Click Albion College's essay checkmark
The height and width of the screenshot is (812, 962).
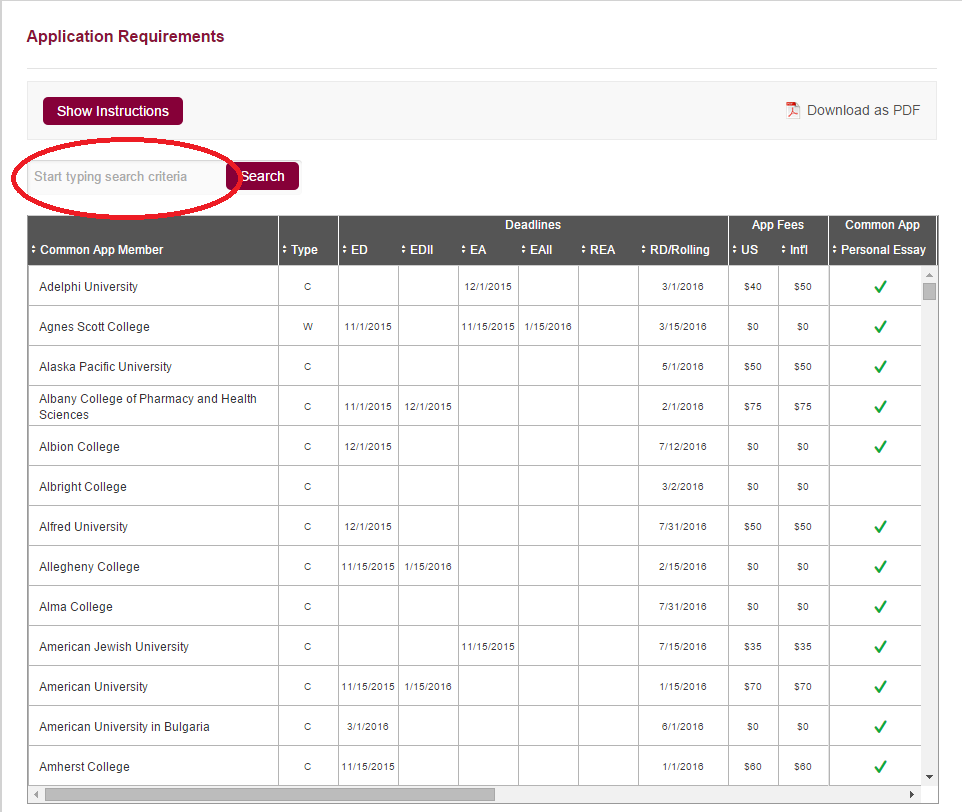(x=880, y=446)
